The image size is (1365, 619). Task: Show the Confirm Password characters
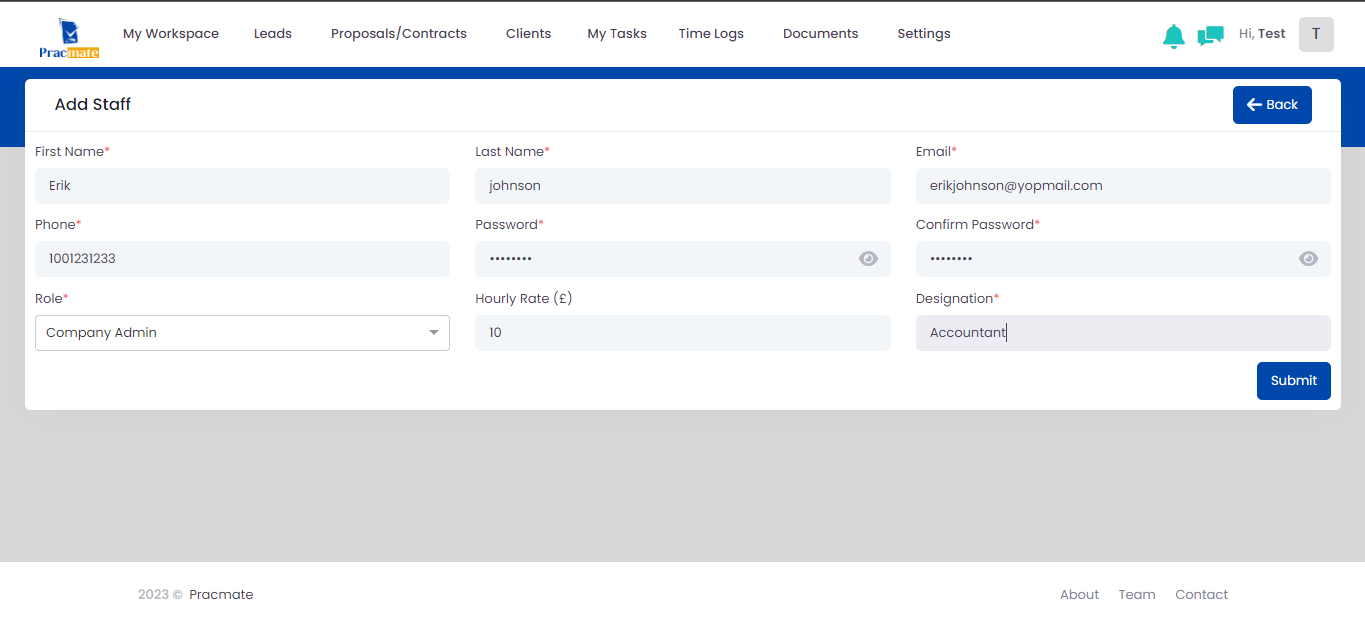pos(1308,259)
